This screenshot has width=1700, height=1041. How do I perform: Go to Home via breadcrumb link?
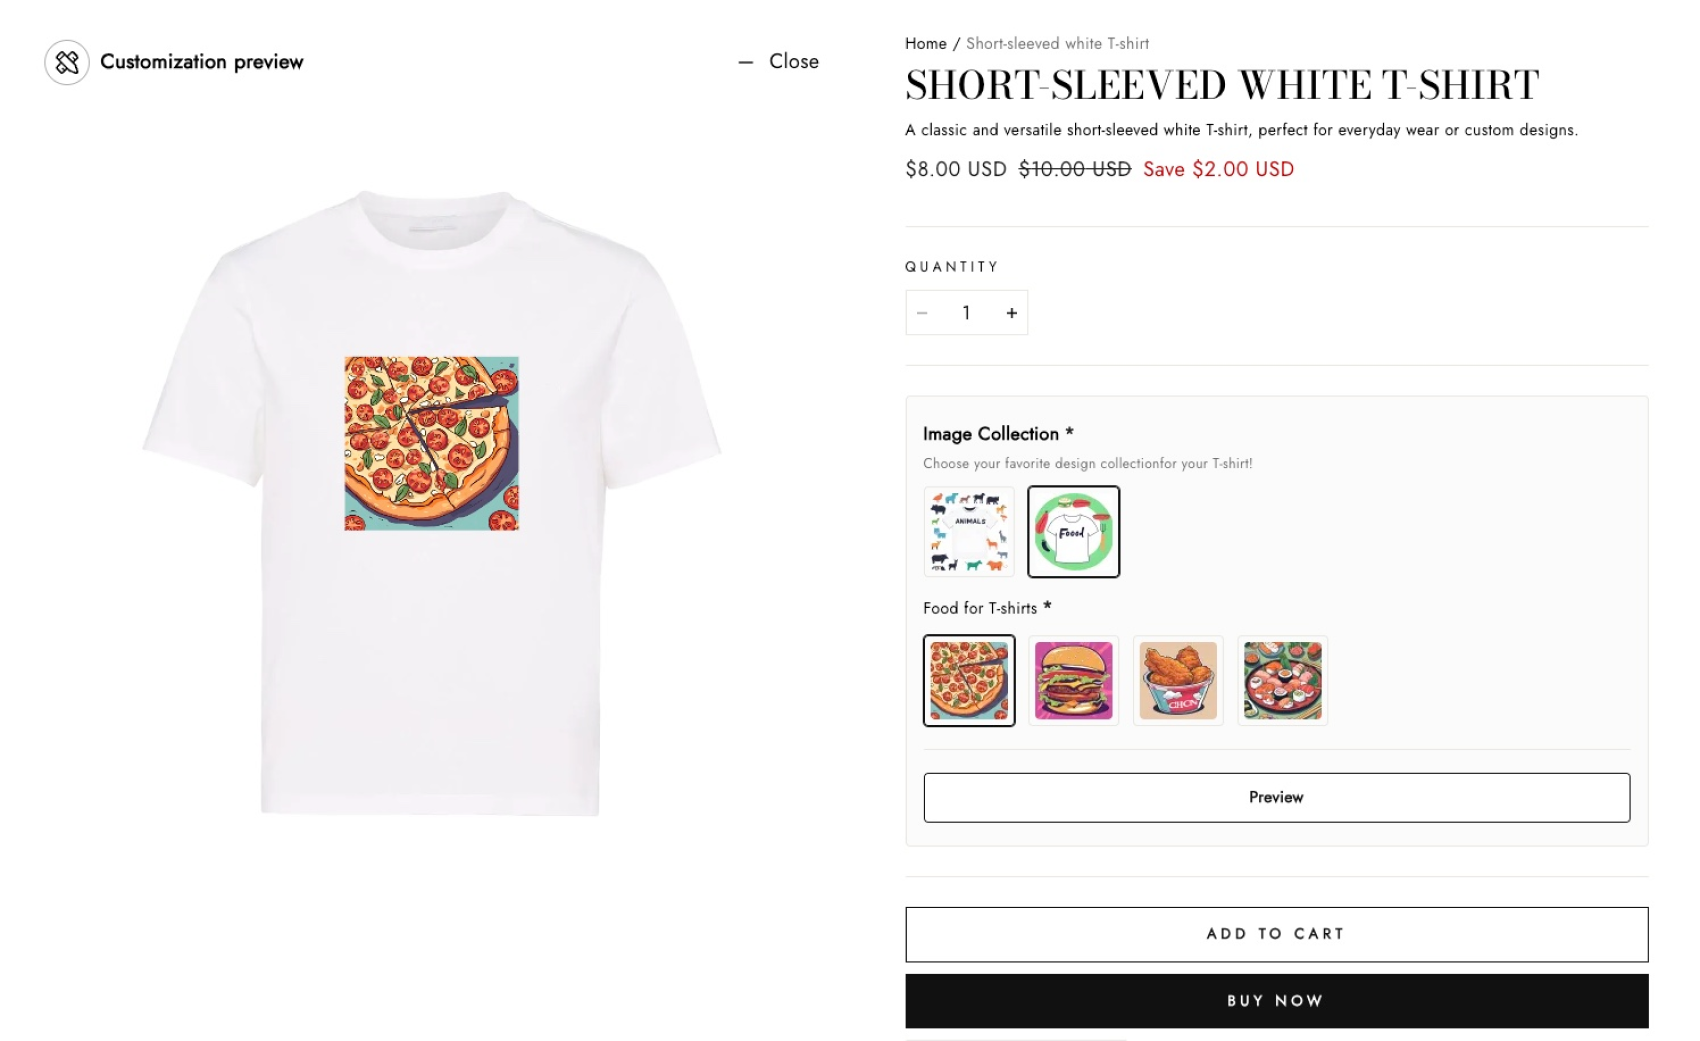(x=925, y=44)
